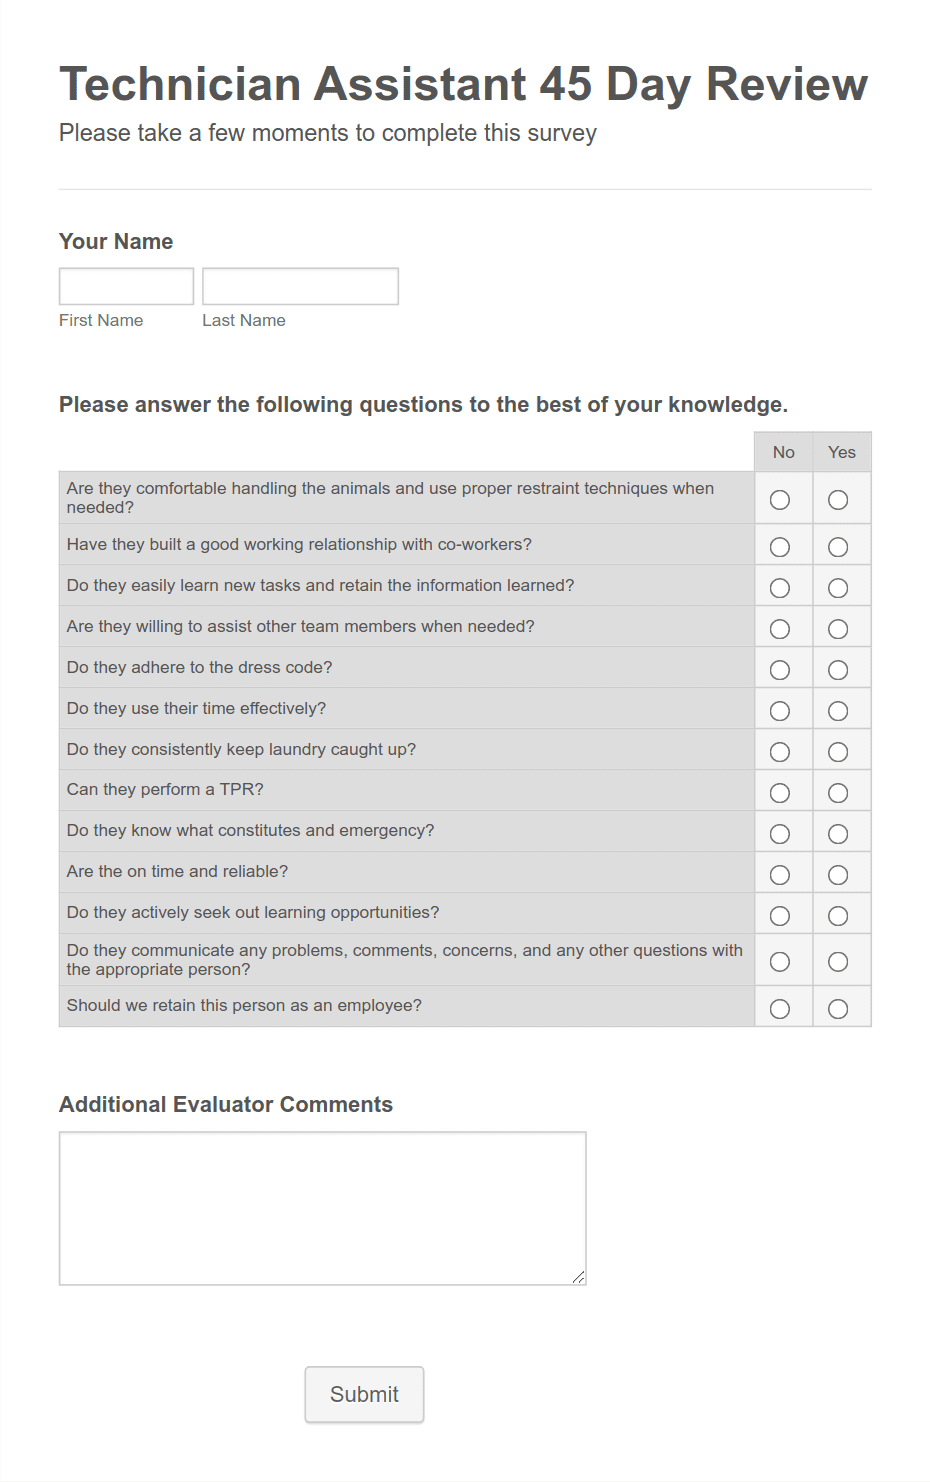930x1482 pixels.
Task: Click the Additional Evaluator Comments text area
Action: tap(322, 1207)
